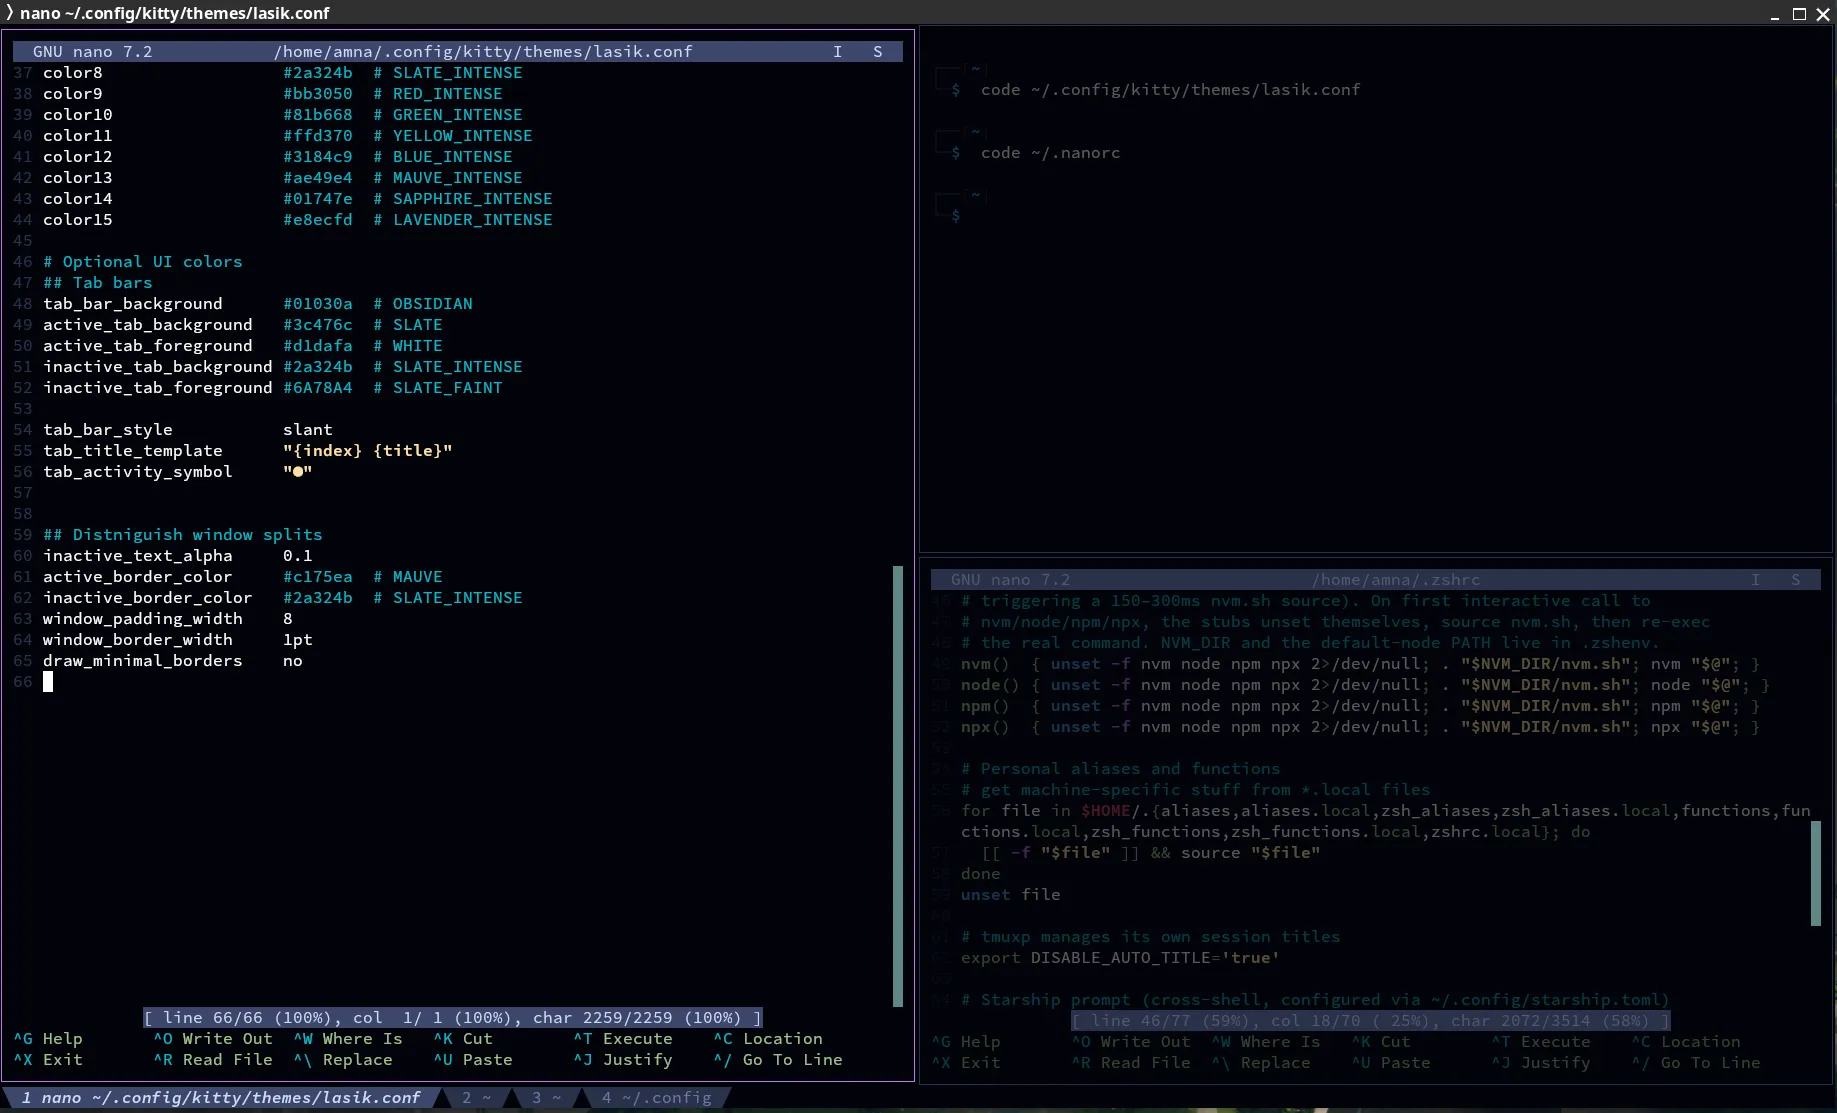This screenshot has width=1837, height=1113.
Task: Switch to tab 3 ~
Action: [546, 1097]
